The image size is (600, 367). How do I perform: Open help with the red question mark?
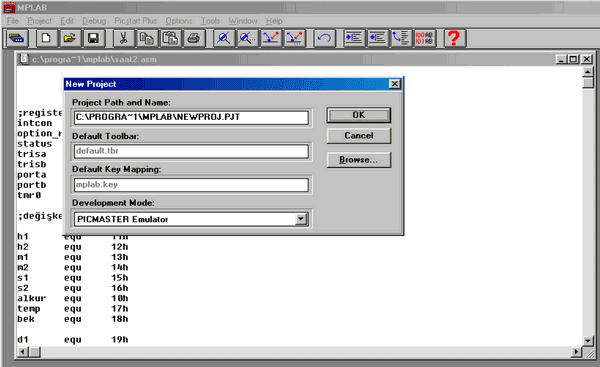coord(454,38)
